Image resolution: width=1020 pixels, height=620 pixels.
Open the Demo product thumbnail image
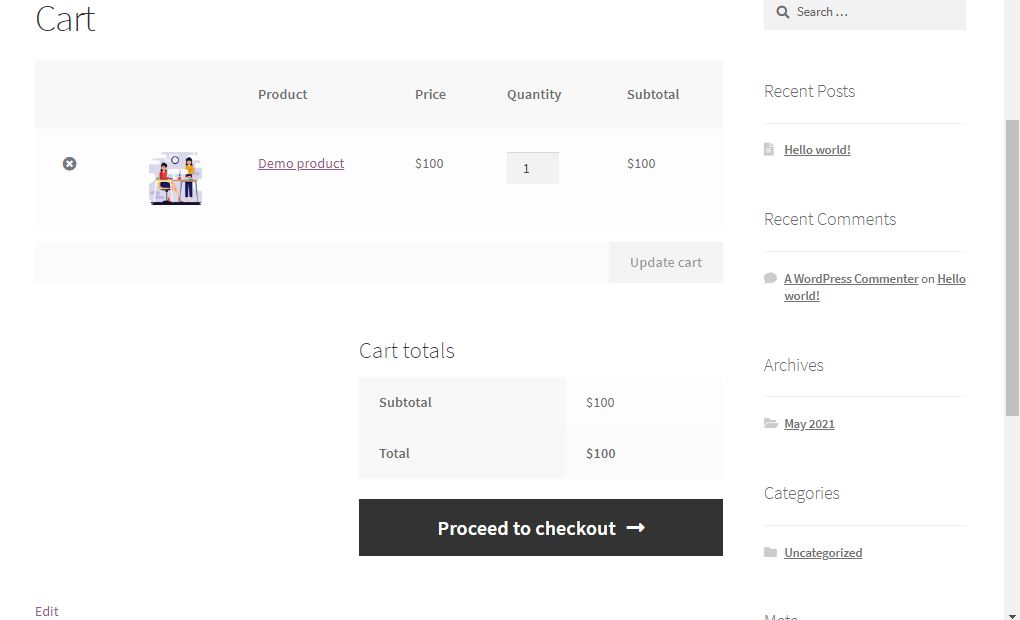[x=175, y=179]
